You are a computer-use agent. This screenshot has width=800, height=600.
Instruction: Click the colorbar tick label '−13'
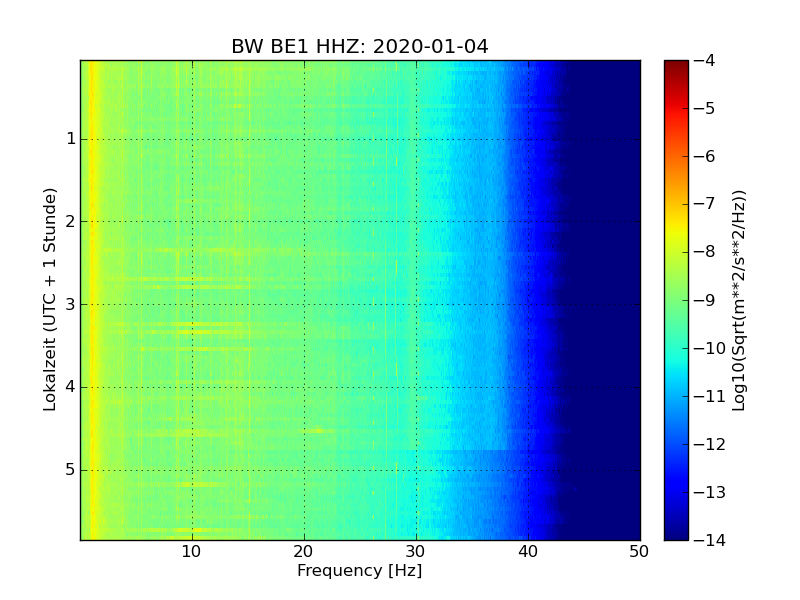point(710,492)
